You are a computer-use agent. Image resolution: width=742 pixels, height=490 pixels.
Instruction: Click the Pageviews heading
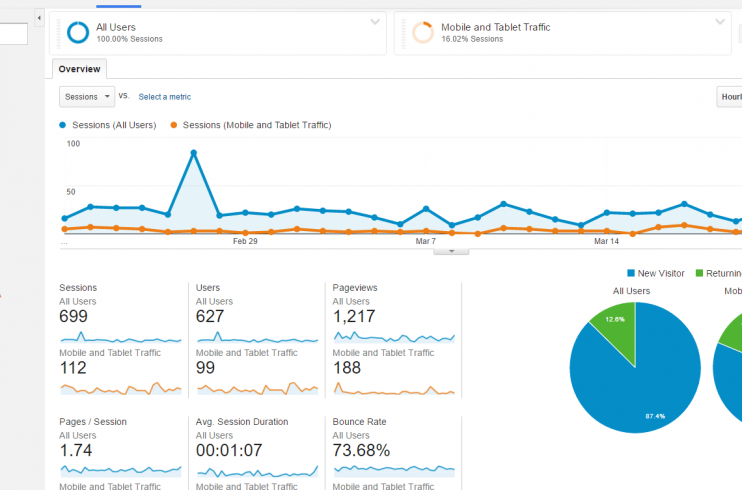[x=355, y=288]
